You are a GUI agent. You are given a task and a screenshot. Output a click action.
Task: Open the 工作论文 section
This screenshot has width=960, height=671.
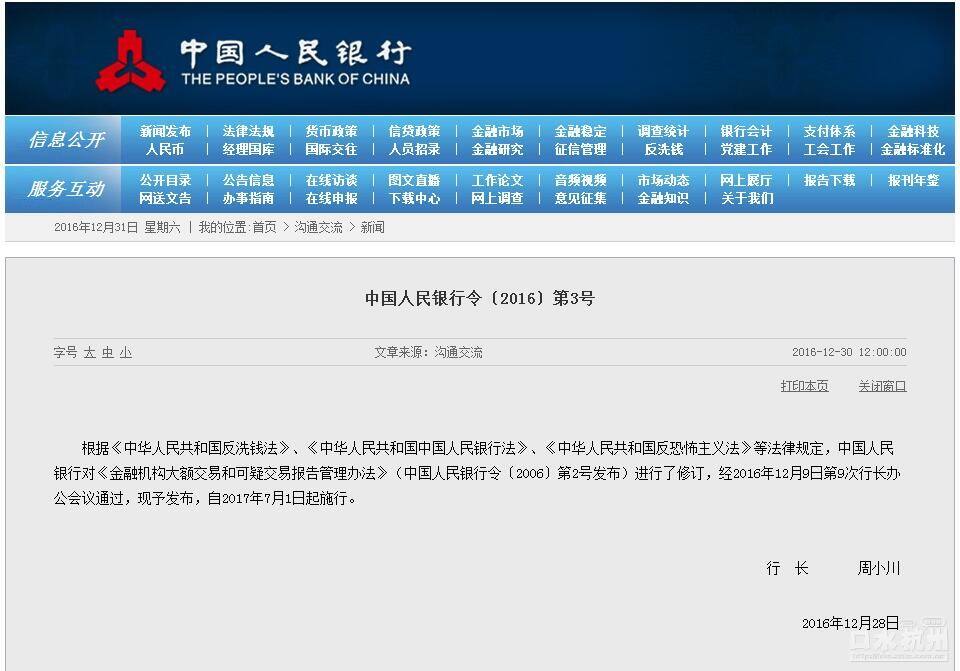498,181
